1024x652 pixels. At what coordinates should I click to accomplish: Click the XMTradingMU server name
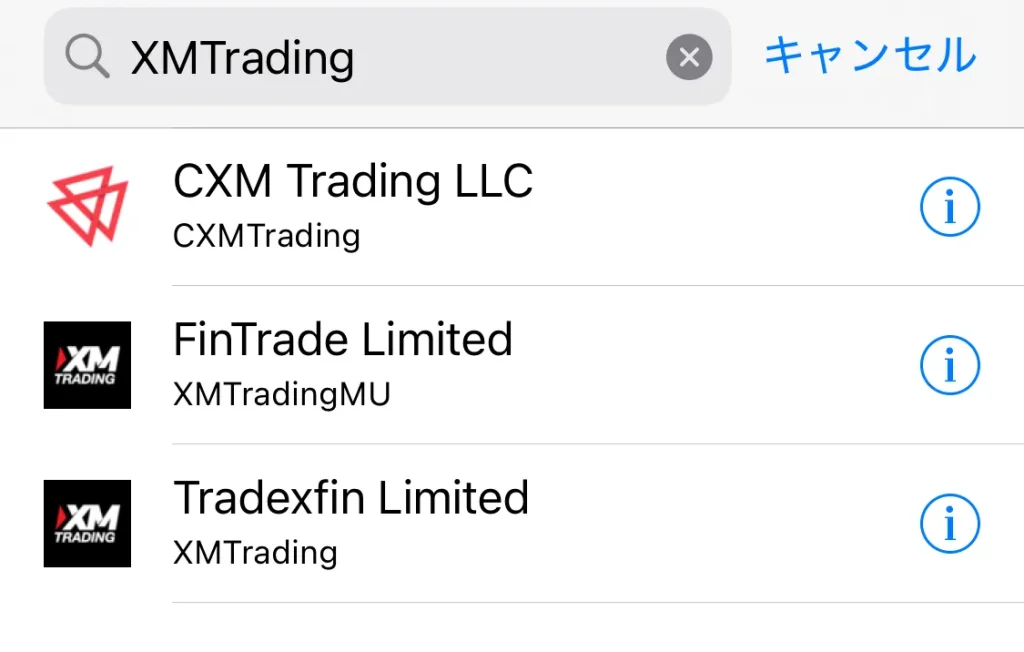coord(281,394)
